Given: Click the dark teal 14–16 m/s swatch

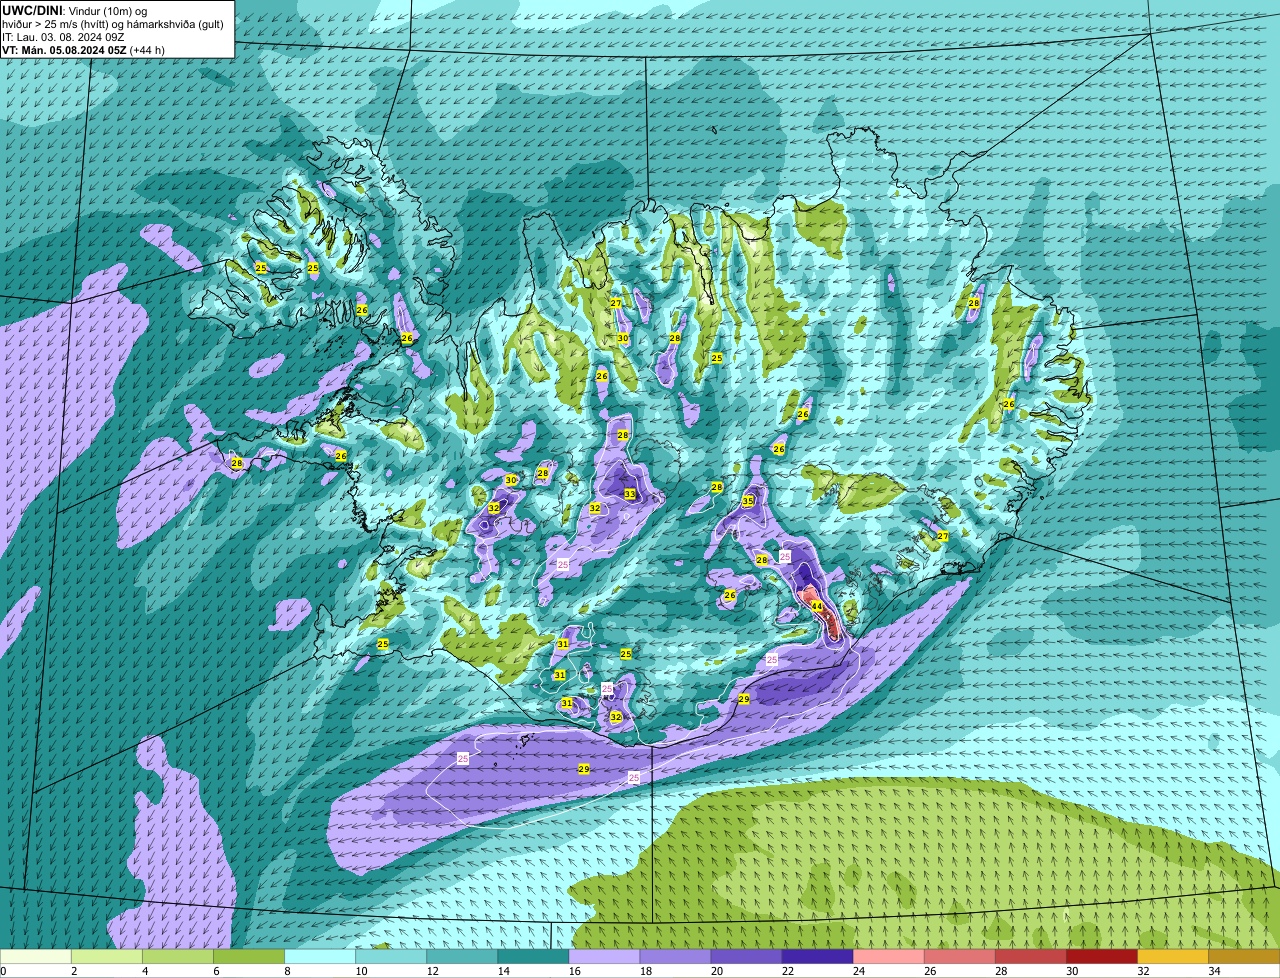Looking at the screenshot, I should (x=534, y=957).
